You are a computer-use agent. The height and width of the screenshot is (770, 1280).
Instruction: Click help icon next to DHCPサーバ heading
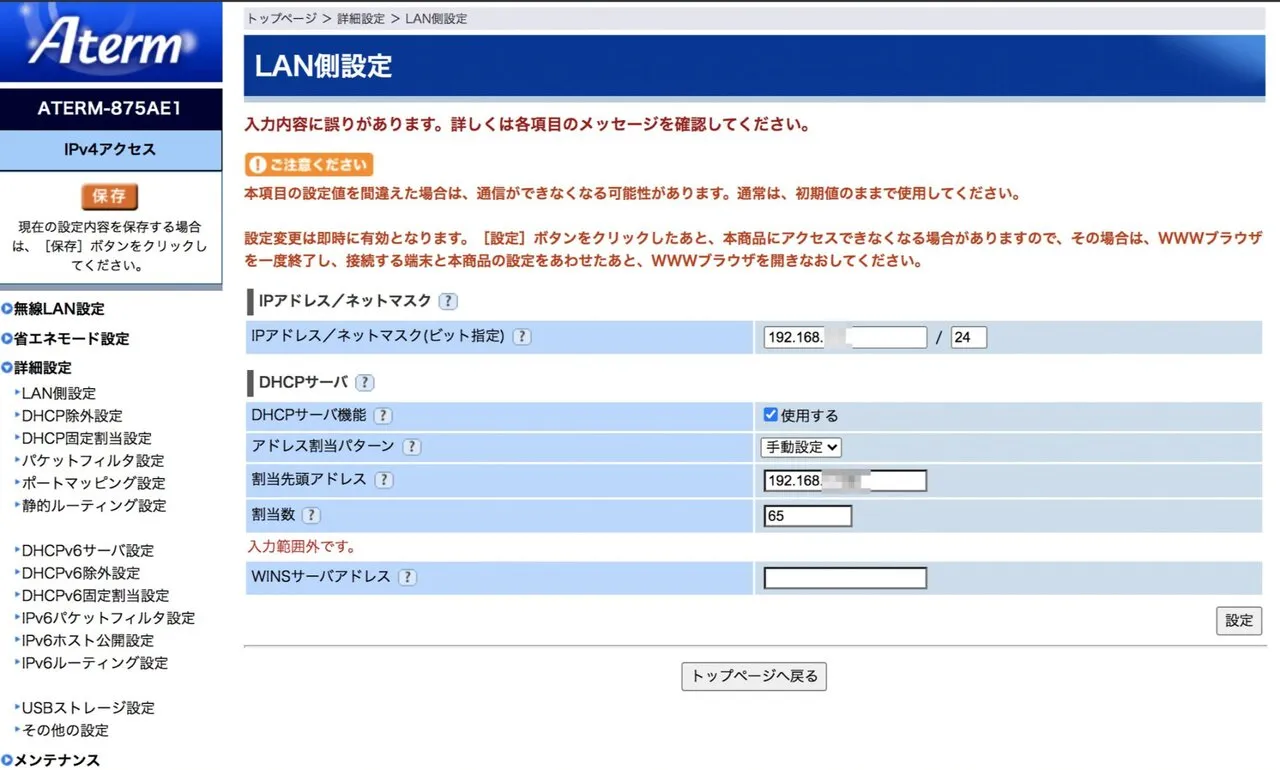tap(365, 382)
